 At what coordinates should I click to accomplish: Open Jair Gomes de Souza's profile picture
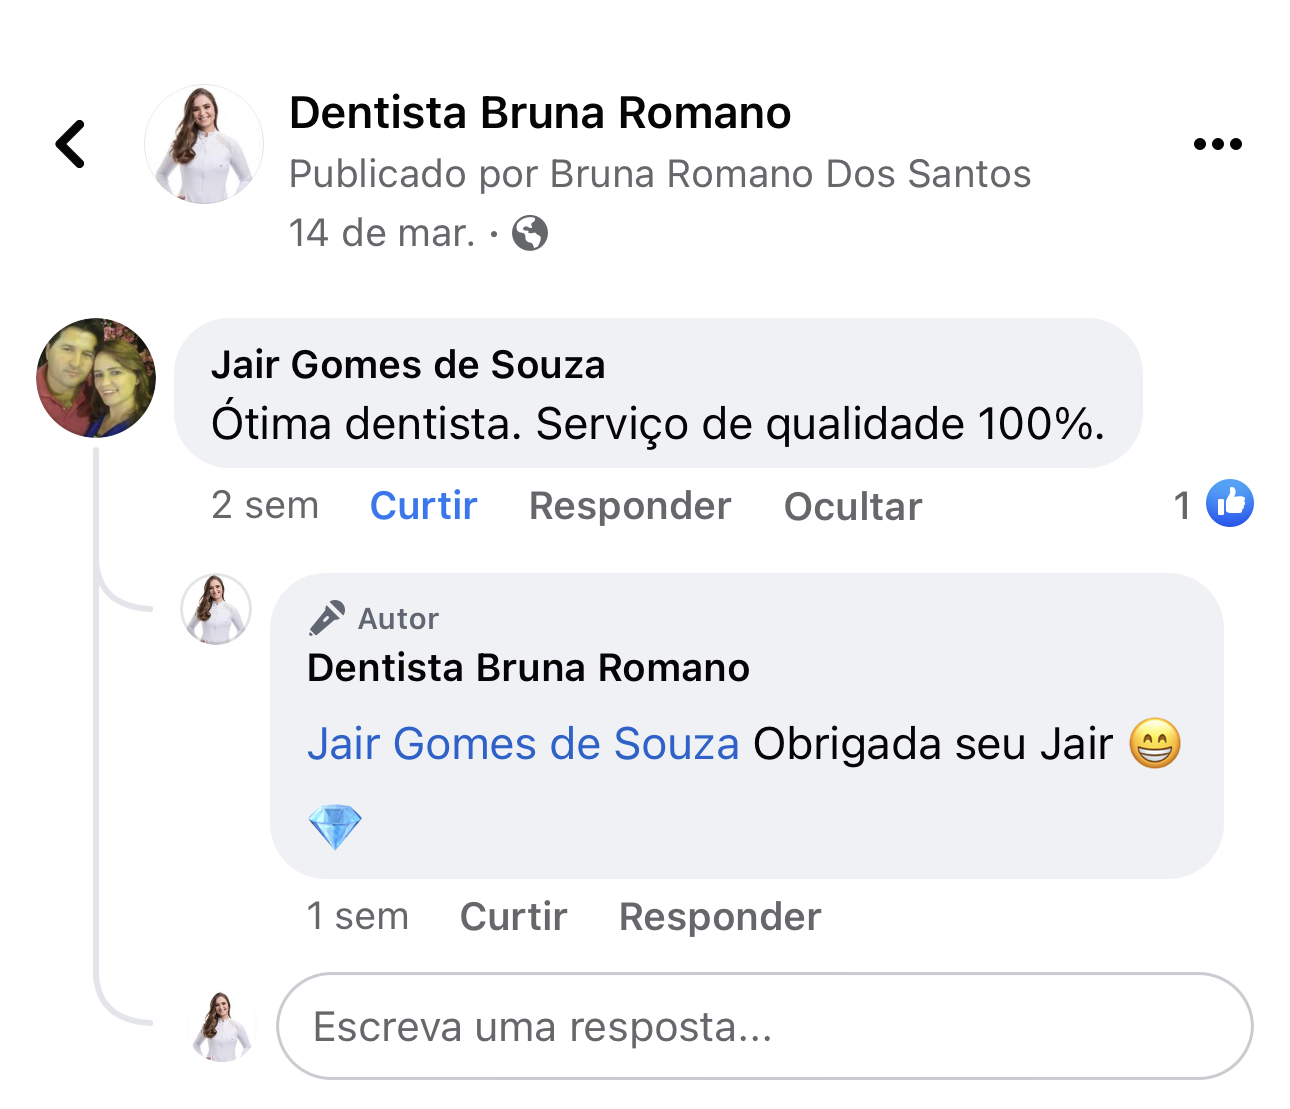click(95, 378)
